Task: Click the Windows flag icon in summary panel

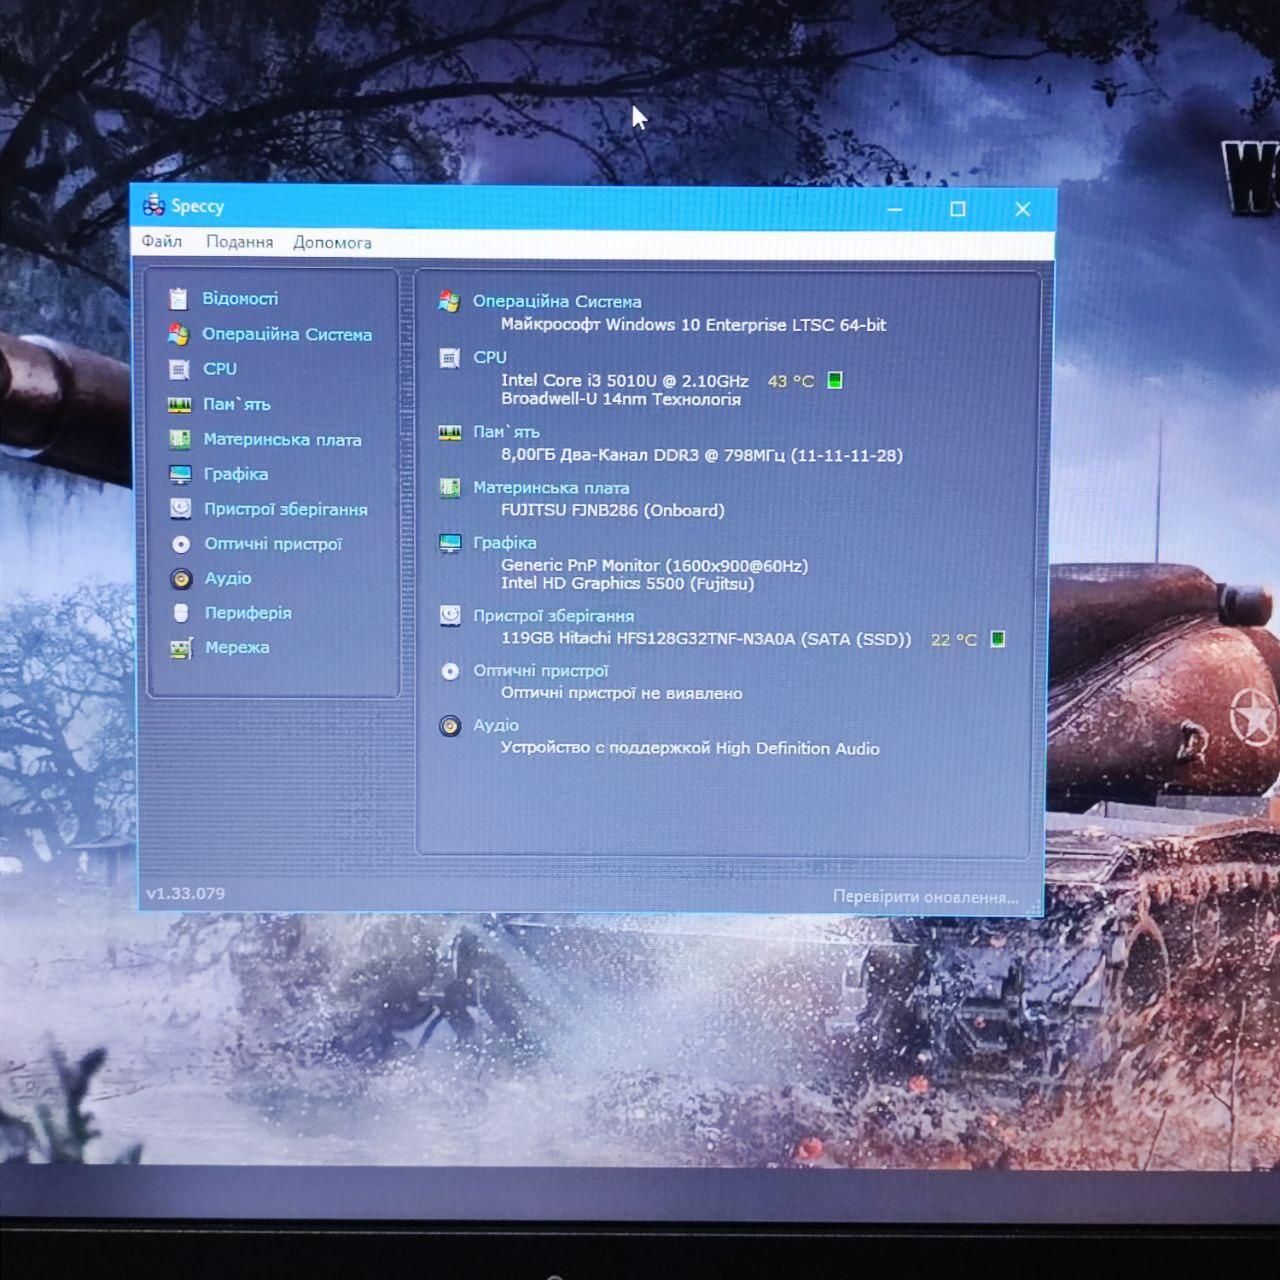Action: pyautogui.click(x=449, y=301)
